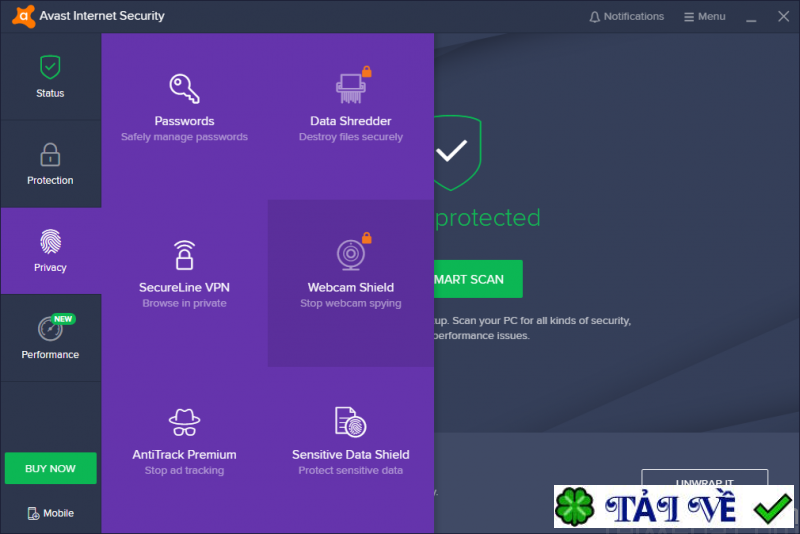This screenshot has width=800, height=534.
Task: Click the AntiTrack Premium title text
Action: tap(184, 454)
